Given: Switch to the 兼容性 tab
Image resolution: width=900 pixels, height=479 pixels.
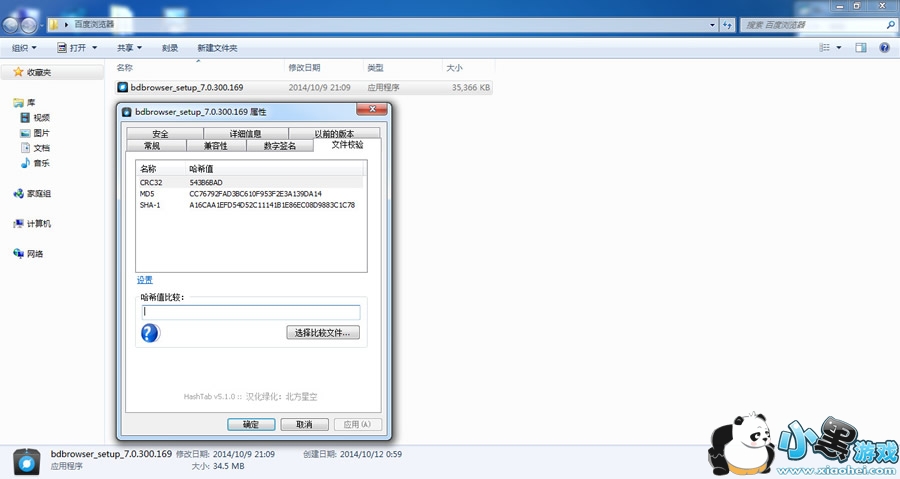Looking at the screenshot, I should [216, 146].
